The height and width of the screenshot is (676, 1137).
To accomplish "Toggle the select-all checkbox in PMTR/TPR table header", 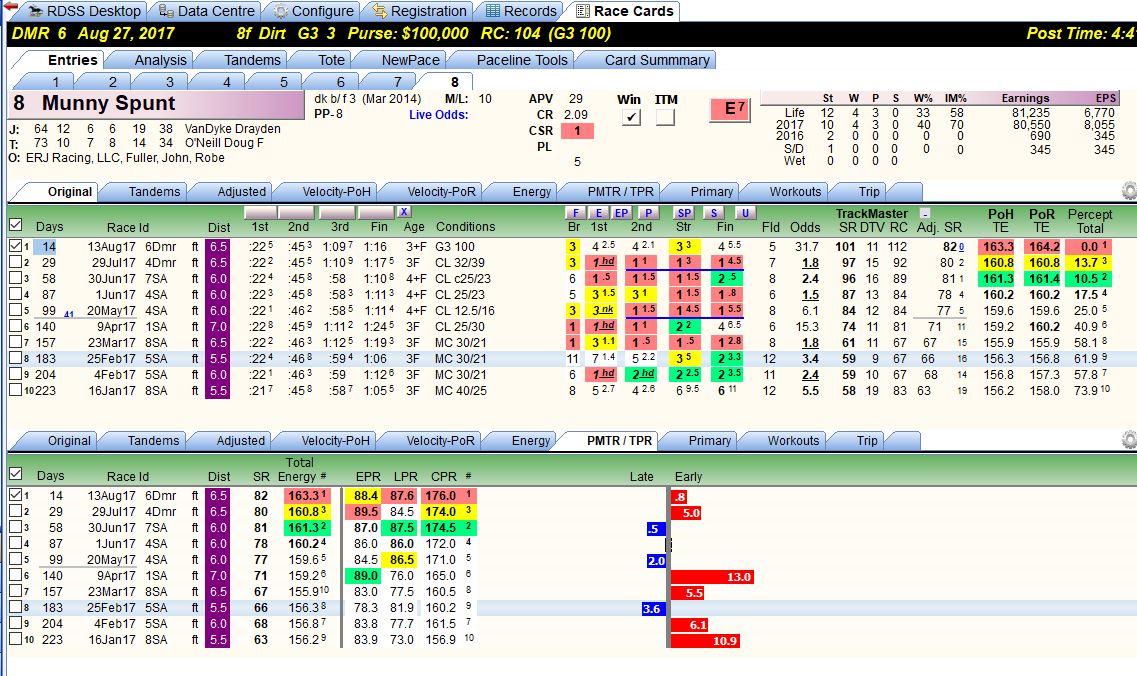I will click(15, 474).
